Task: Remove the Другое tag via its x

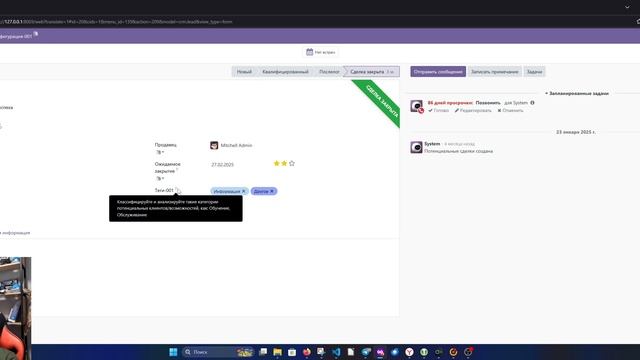Action: pyautogui.click(x=272, y=191)
